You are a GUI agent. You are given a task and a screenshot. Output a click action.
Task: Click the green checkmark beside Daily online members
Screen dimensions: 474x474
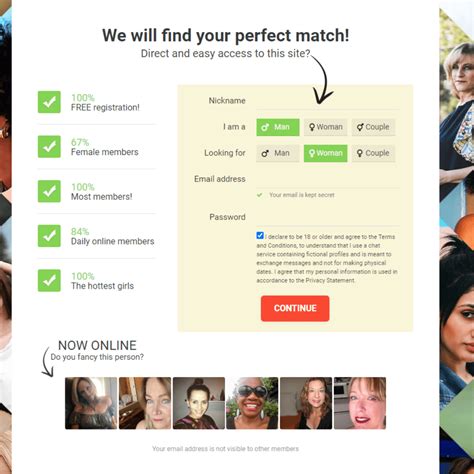pos(49,236)
